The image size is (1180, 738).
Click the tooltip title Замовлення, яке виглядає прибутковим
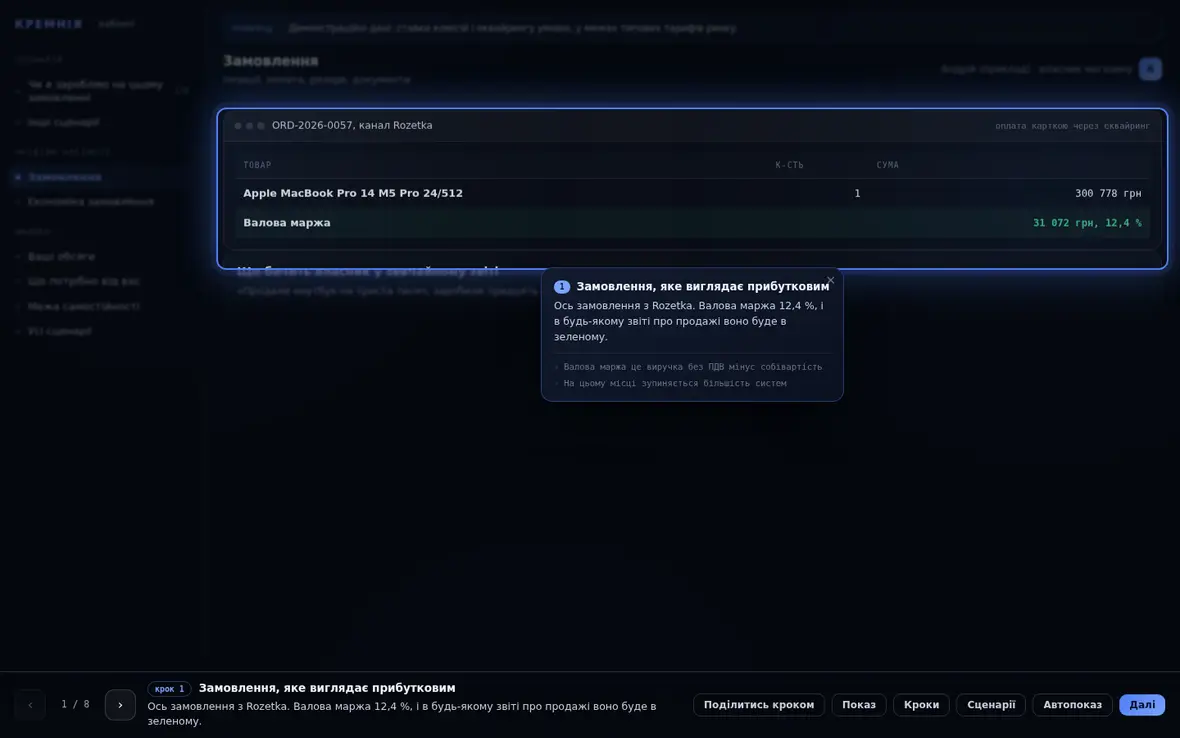[703, 287]
